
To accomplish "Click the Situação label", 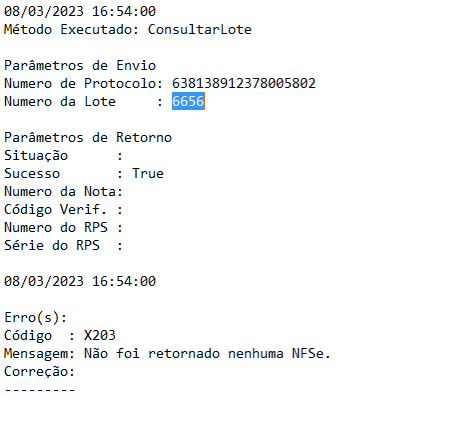I will pos(36,155).
